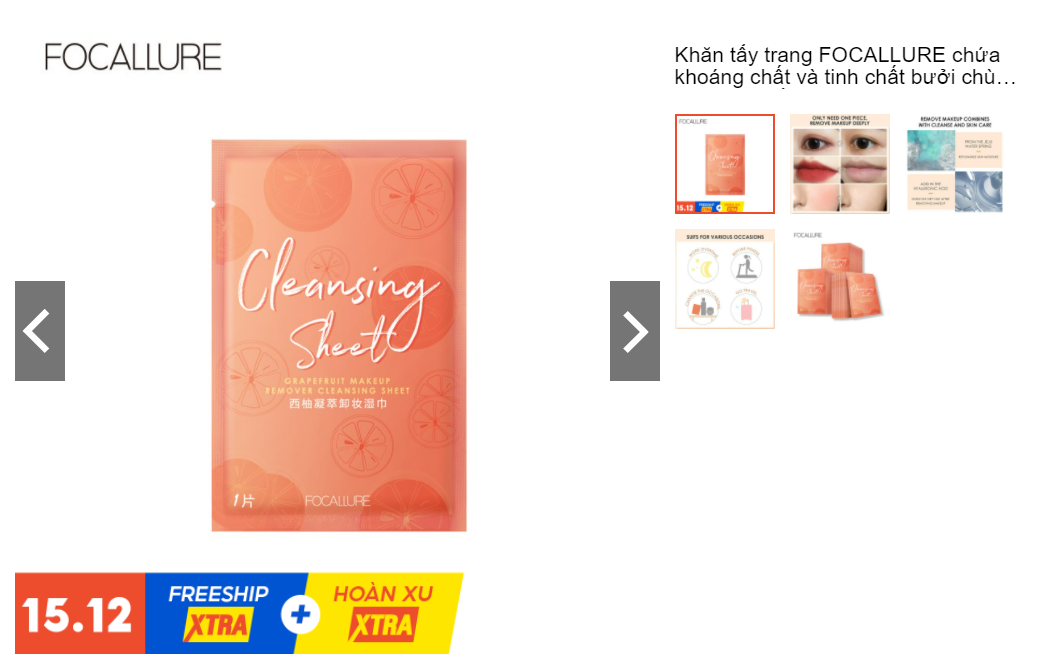Click the white plus icon in promo banner
Image resolution: width=1043 pixels, height=663 pixels.
coord(300,614)
